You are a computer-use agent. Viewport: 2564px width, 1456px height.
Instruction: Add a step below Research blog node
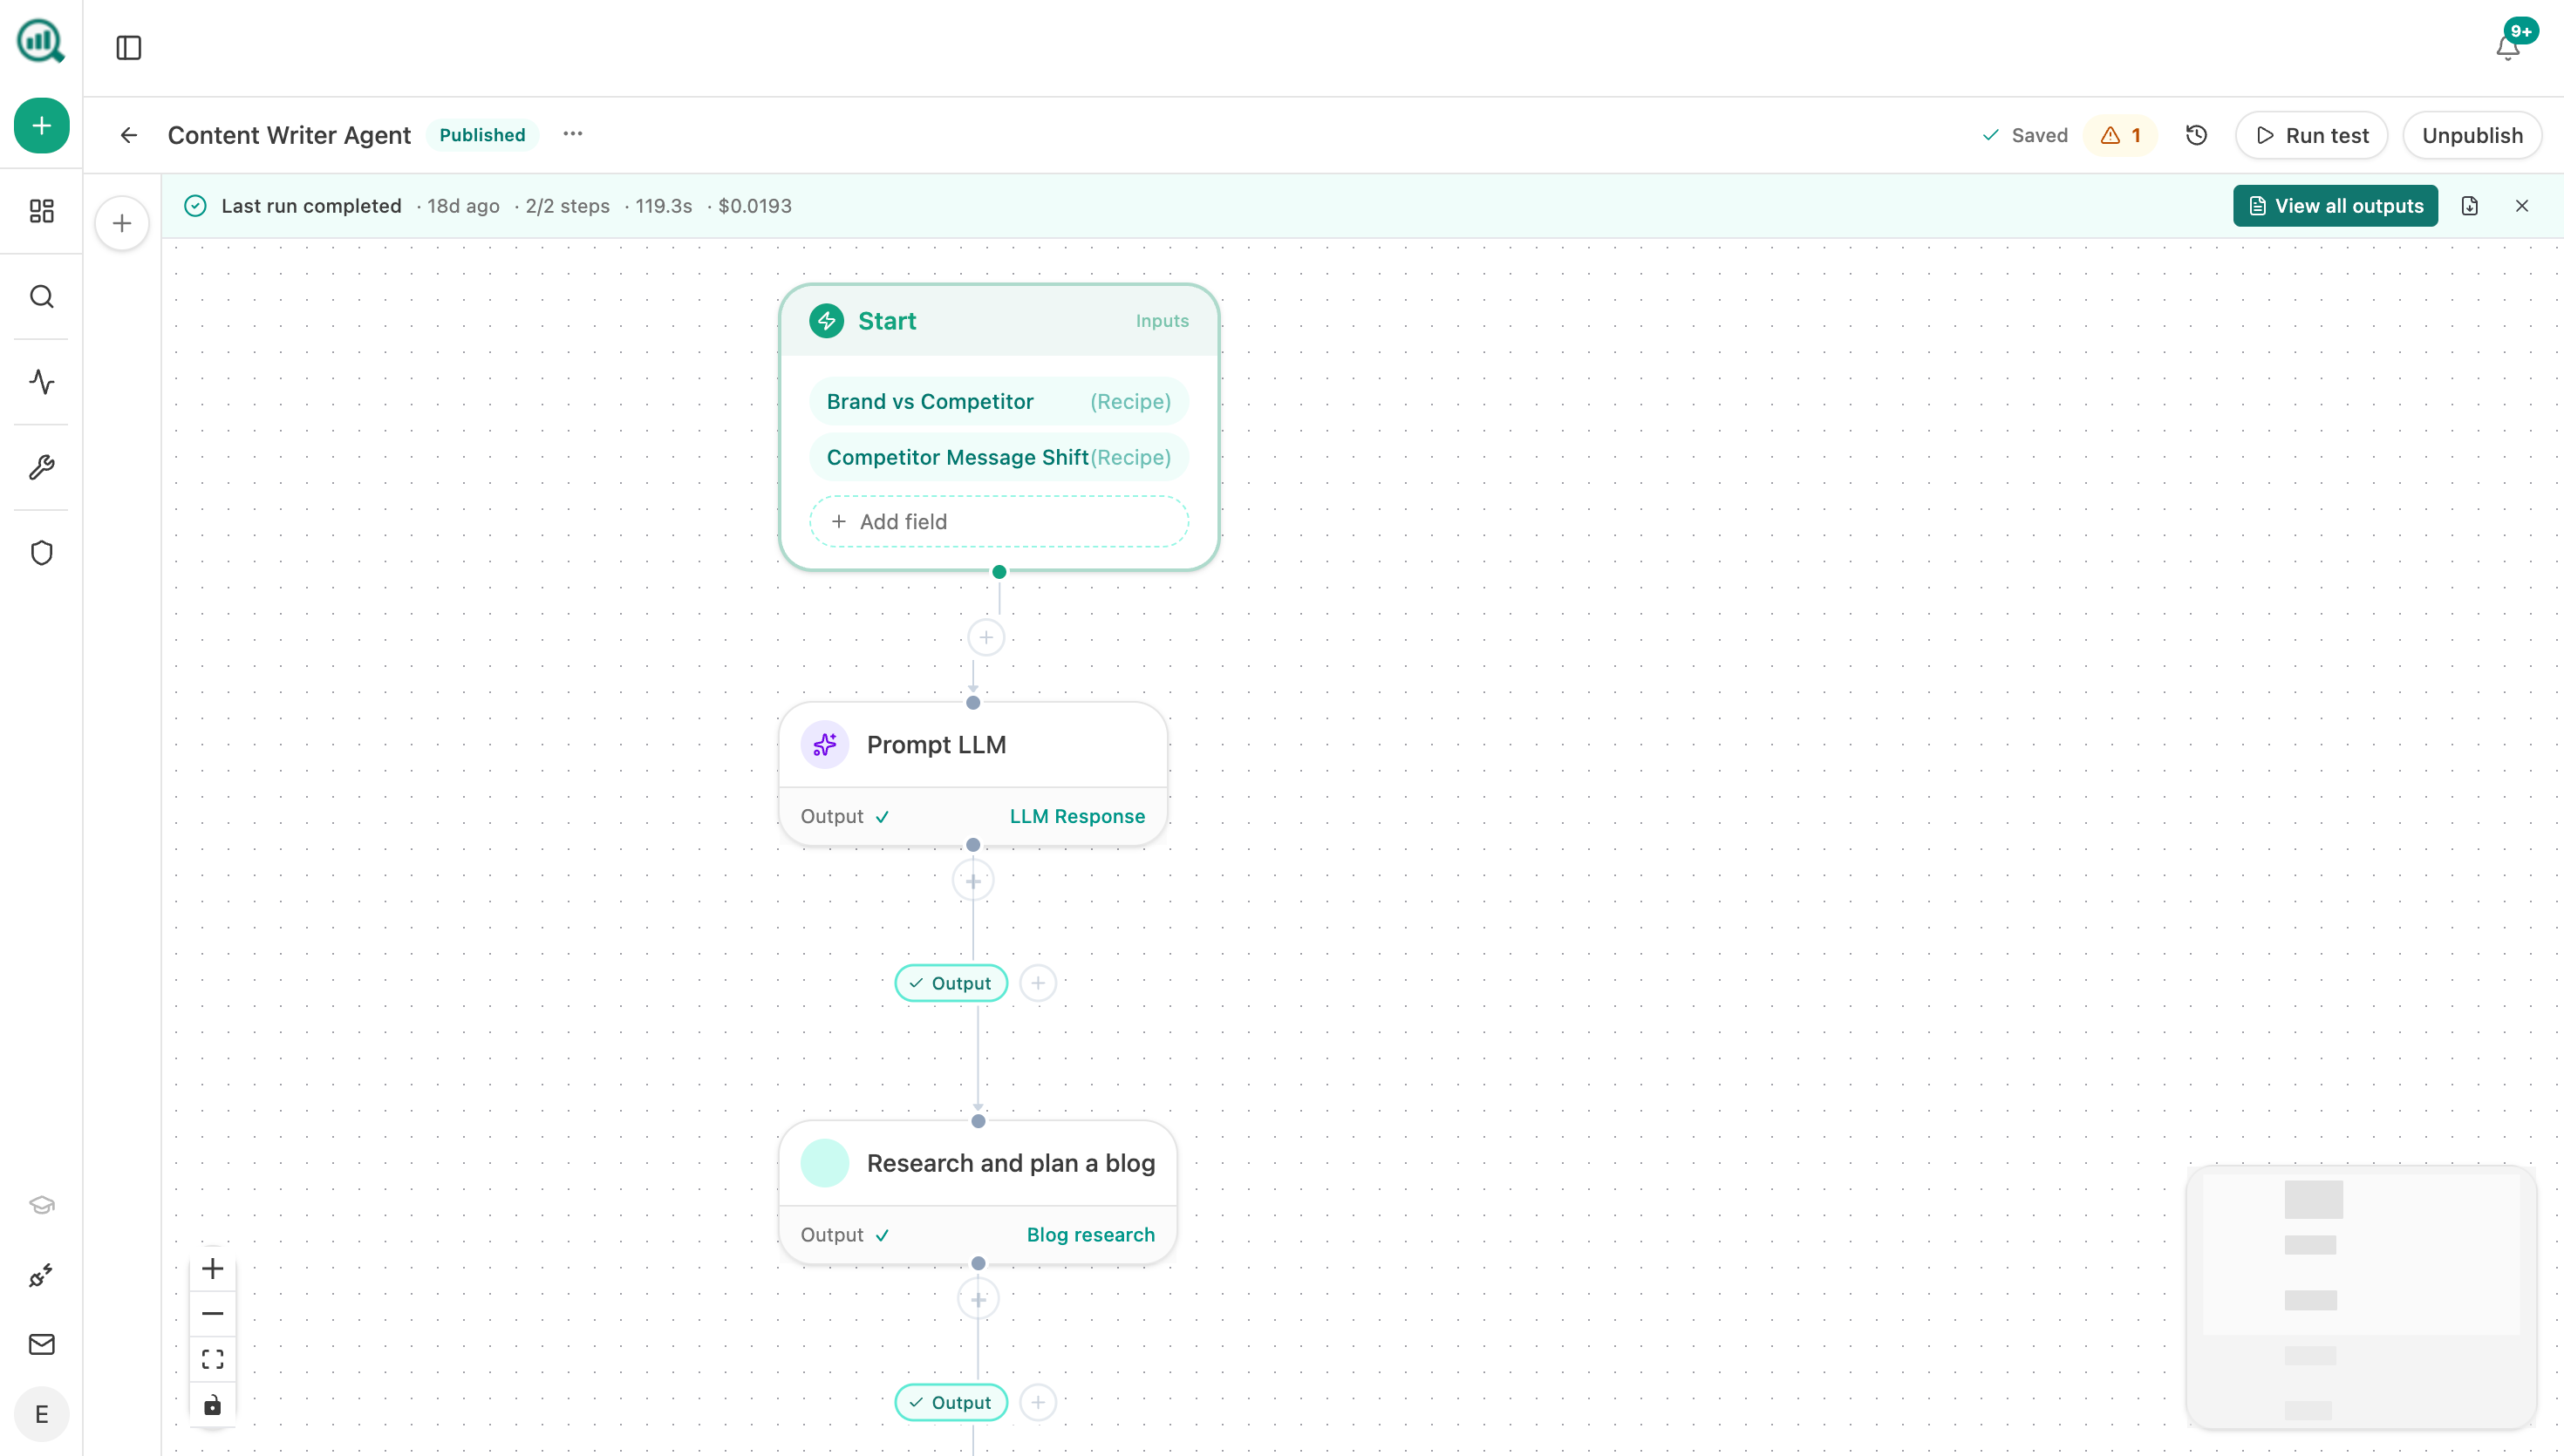click(977, 1299)
